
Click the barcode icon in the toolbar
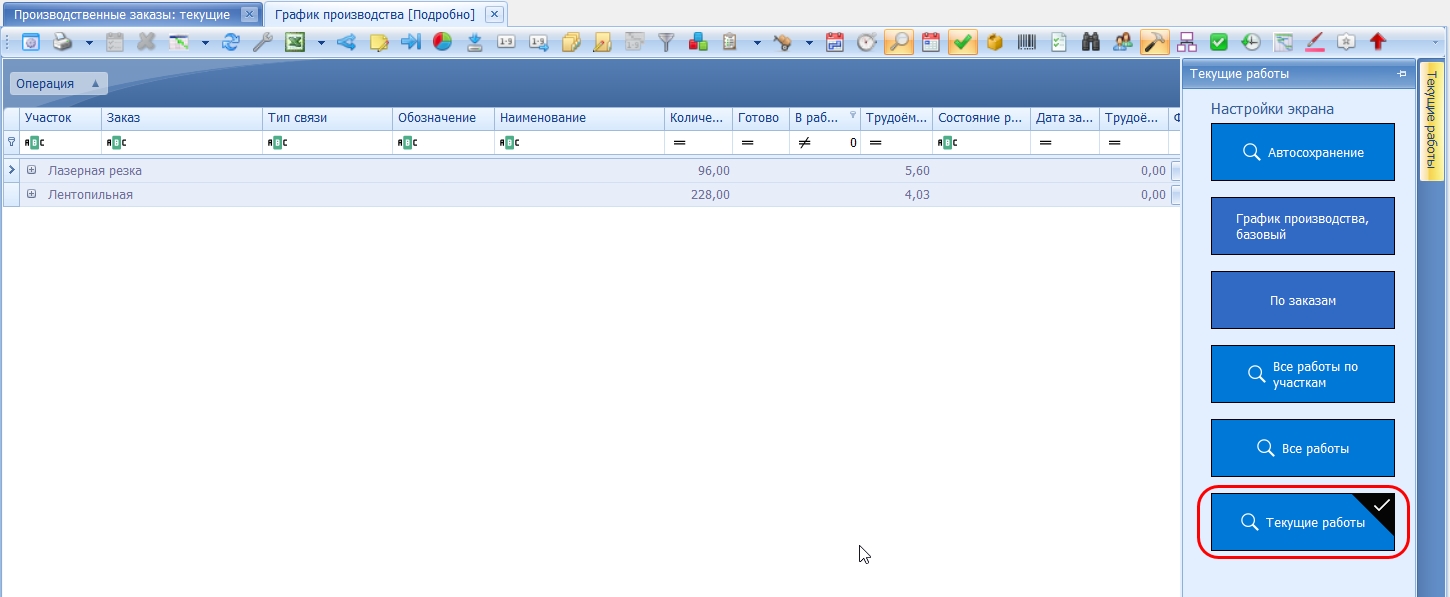(1027, 42)
